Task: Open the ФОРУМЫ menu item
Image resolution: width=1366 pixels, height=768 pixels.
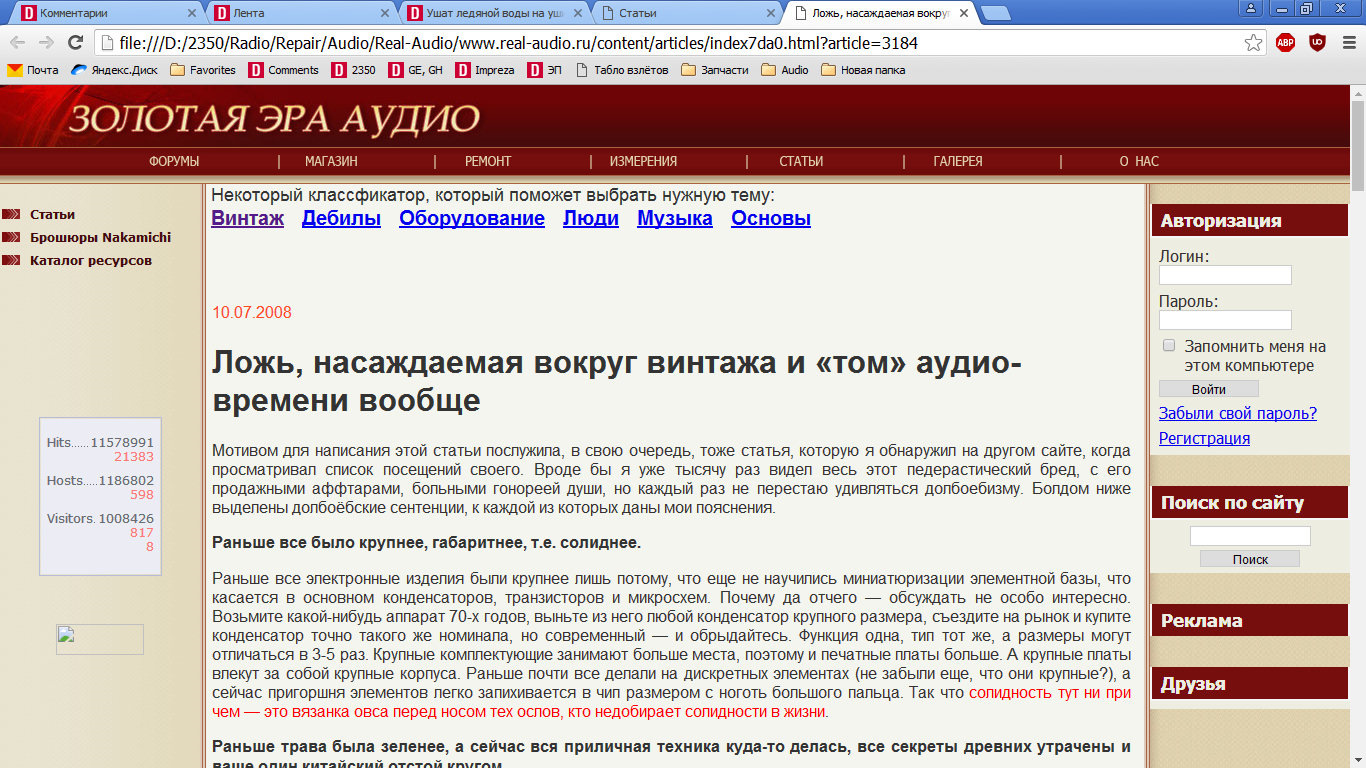Action: click(174, 161)
